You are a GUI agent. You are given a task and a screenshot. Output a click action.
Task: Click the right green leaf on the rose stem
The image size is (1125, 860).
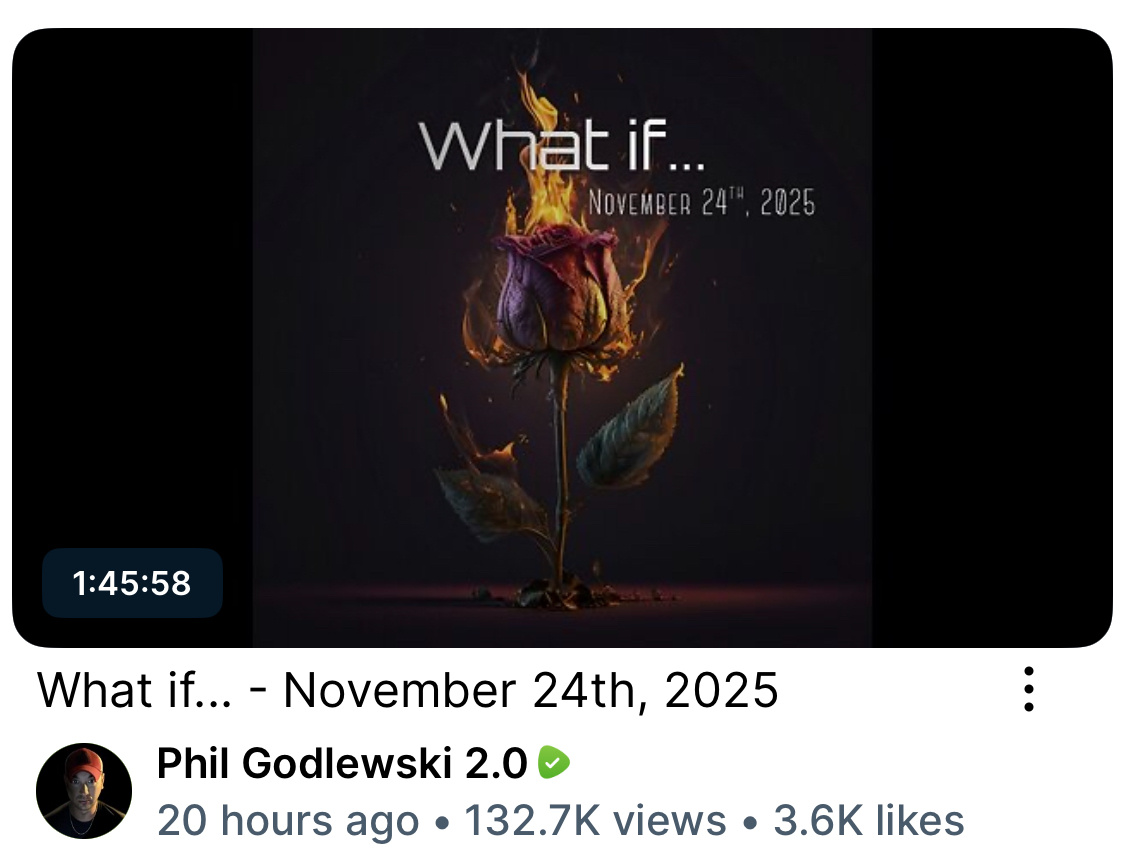(x=631, y=427)
